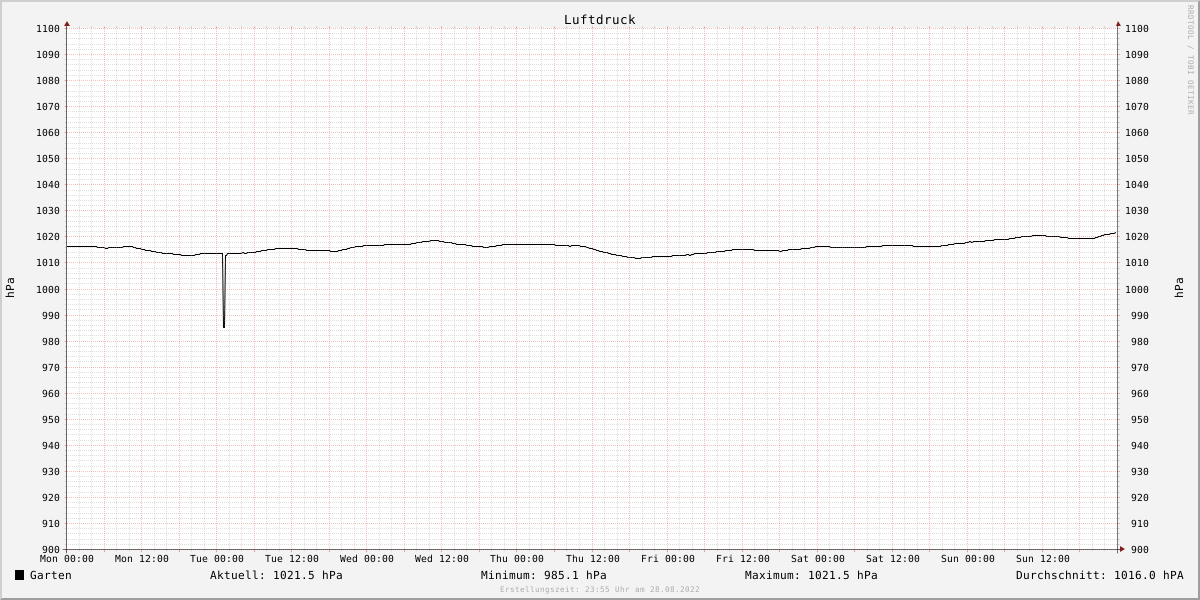Click the 'Wed 00:00' time axis label
1200x600 pixels.
pyautogui.click(x=367, y=559)
